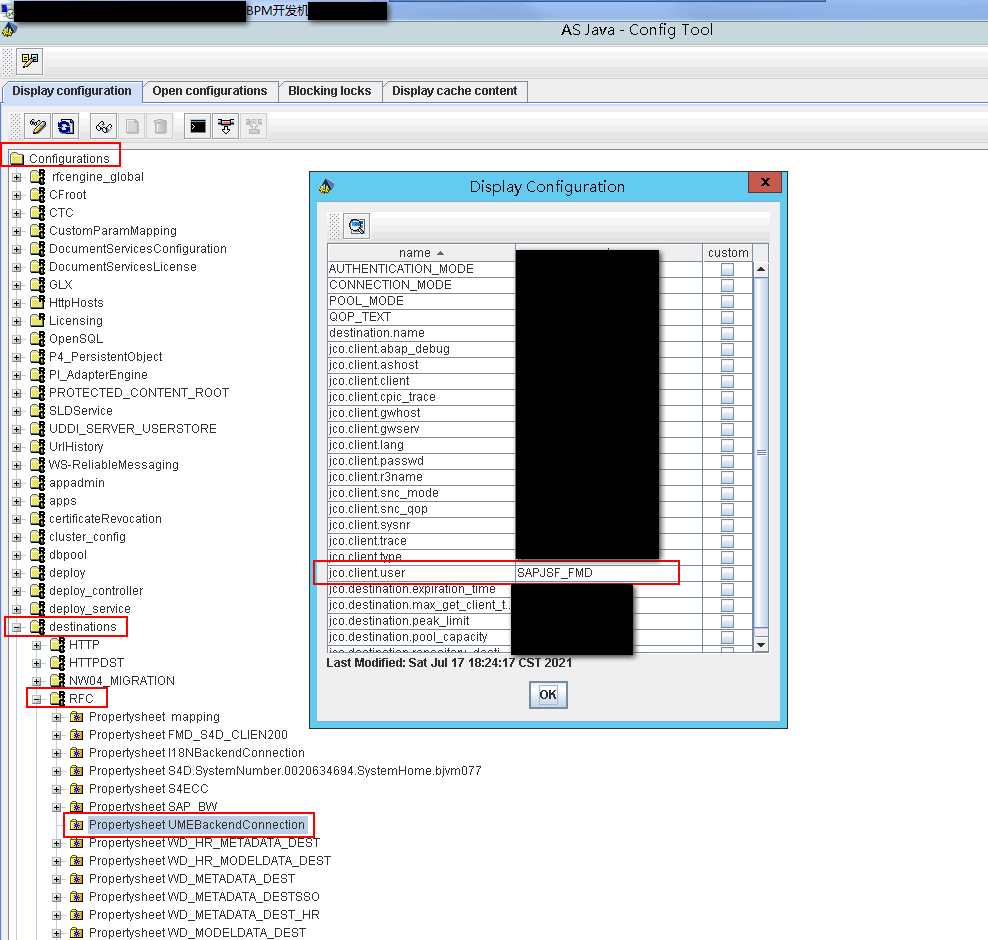This screenshot has height=940, width=988.
Task: Click the custom column header
Action: pyautogui.click(x=728, y=253)
